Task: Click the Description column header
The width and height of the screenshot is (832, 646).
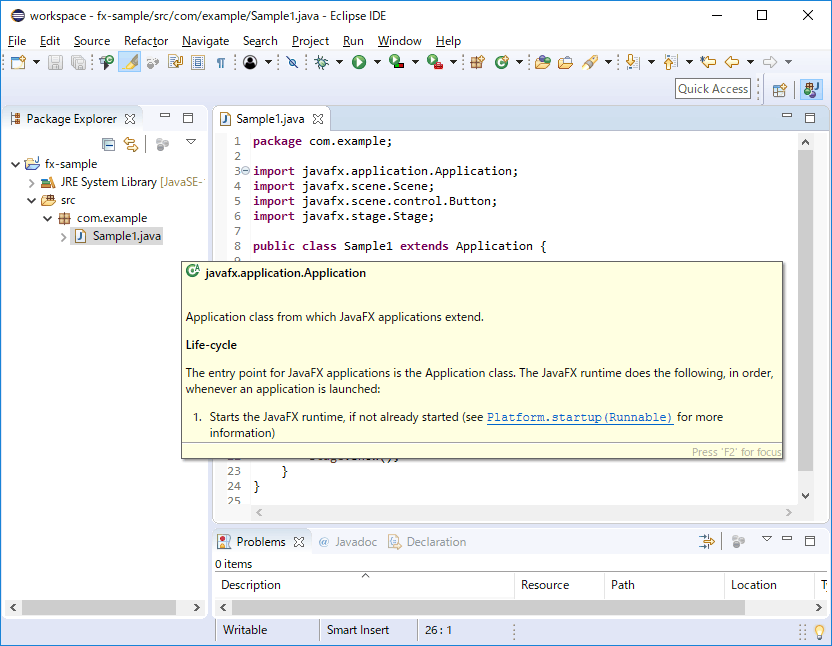Action: pos(365,585)
